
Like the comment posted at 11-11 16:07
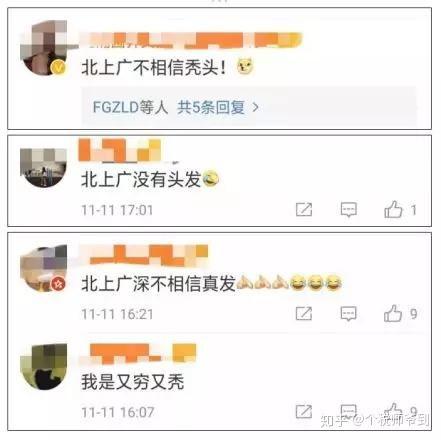[x=393, y=411]
